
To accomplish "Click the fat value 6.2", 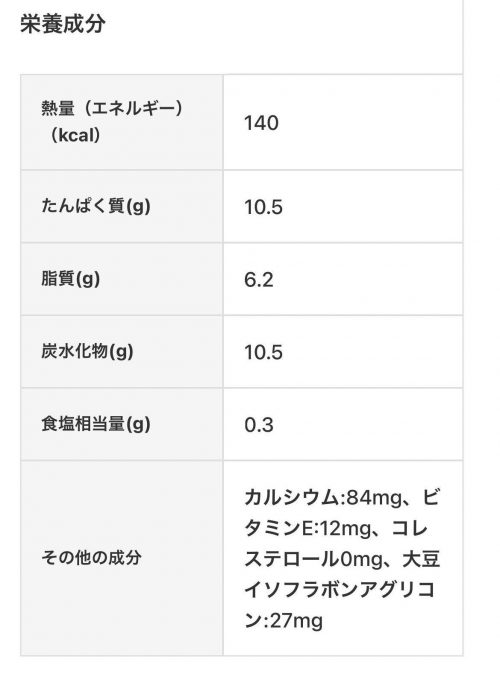I will [258, 279].
